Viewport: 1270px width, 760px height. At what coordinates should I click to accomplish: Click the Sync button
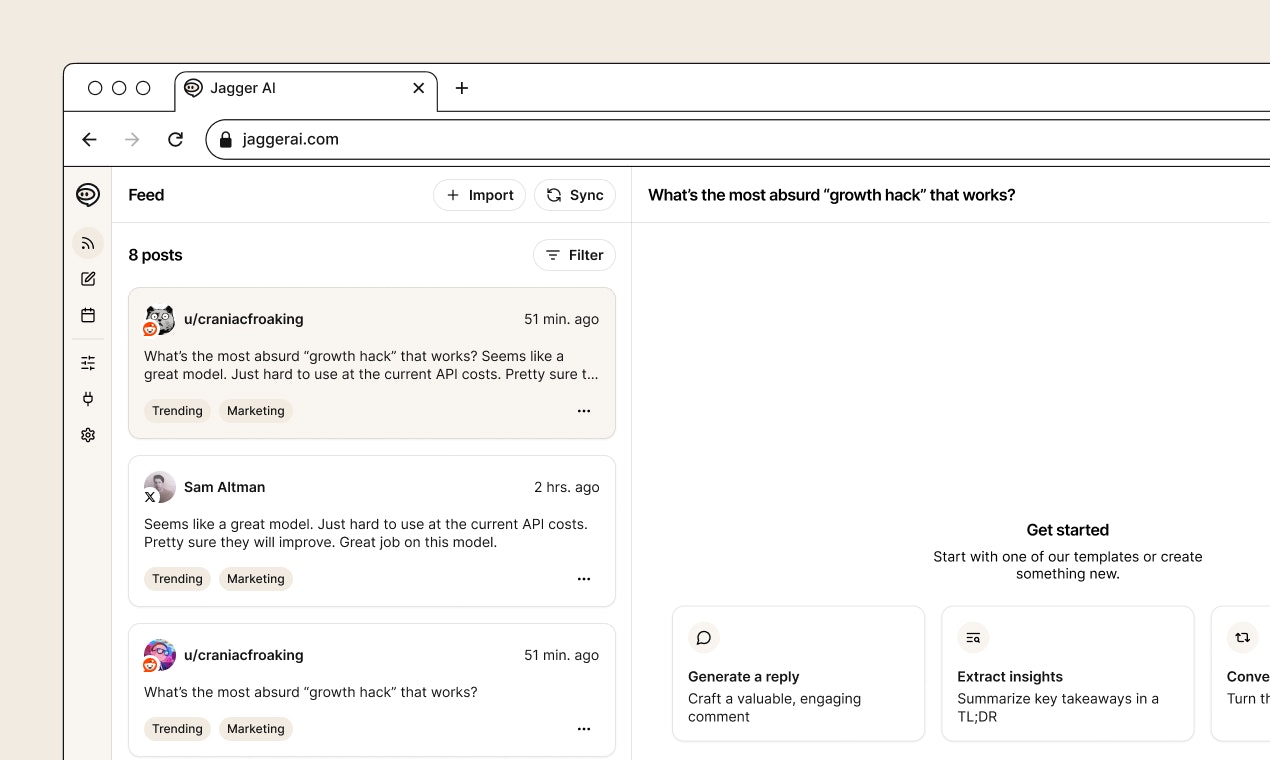tap(575, 195)
